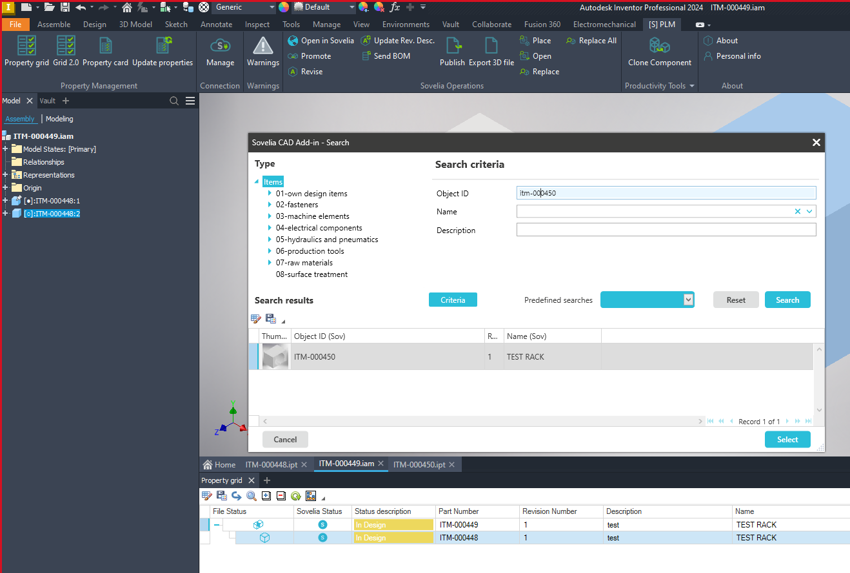Click the Object ID input field
The width and height of the screenshot is (850, 573).
666,193
